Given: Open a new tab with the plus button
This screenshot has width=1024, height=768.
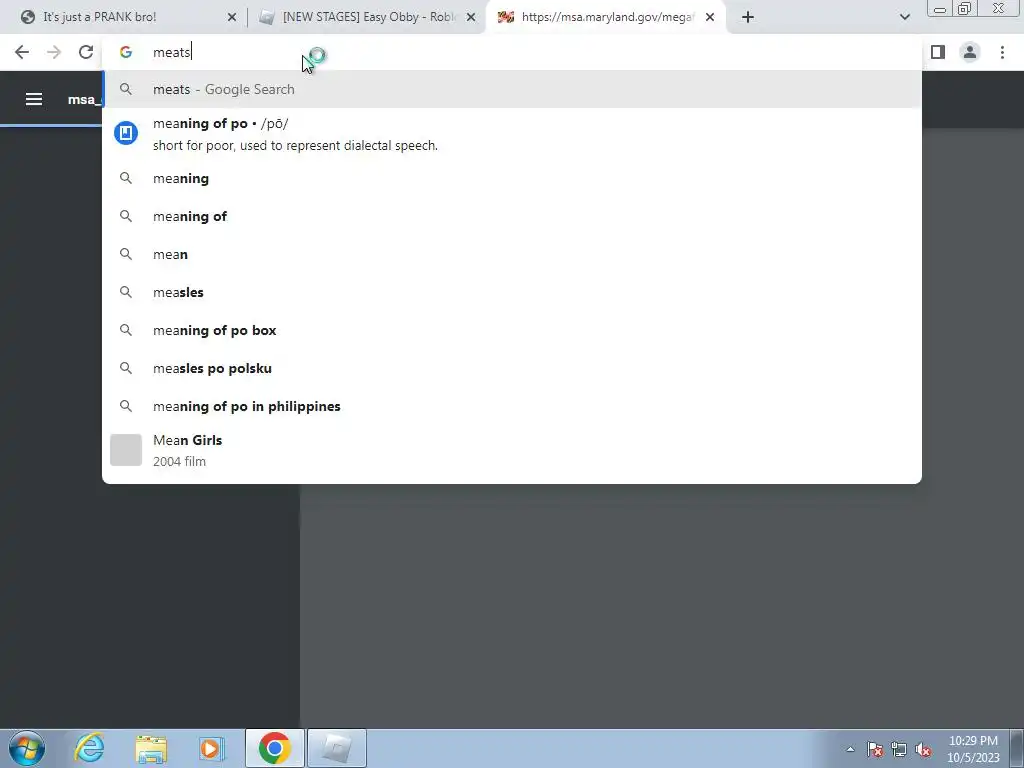Looking at the screenshot, I should point(748,18).
